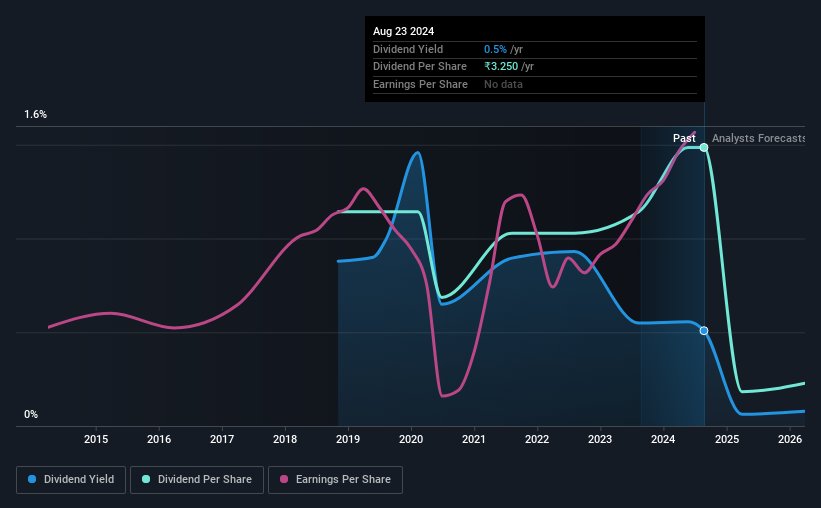Click the Past label on chart
This screenshot has width=821, height=508.
(684, 138)
